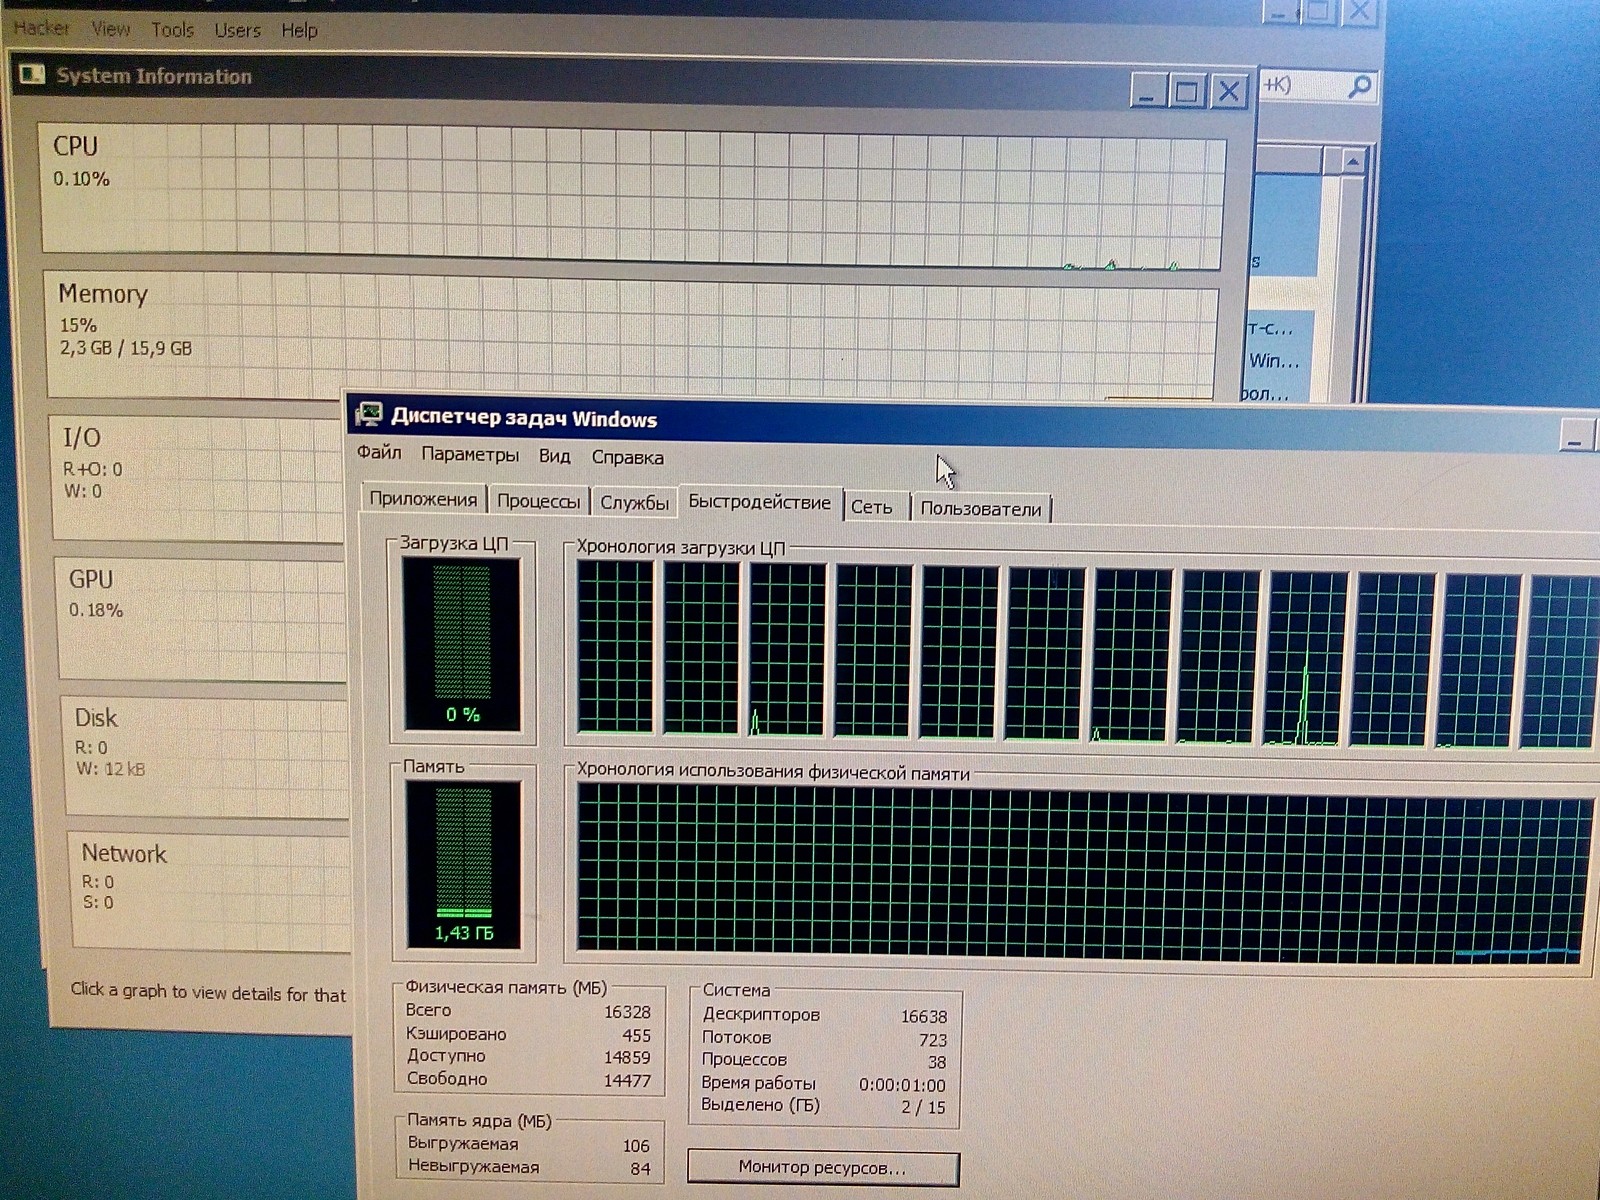The image size is (1600, 1200).
Task: Minimize the Windows Task Manager window
Action: tap(1575, 436)
